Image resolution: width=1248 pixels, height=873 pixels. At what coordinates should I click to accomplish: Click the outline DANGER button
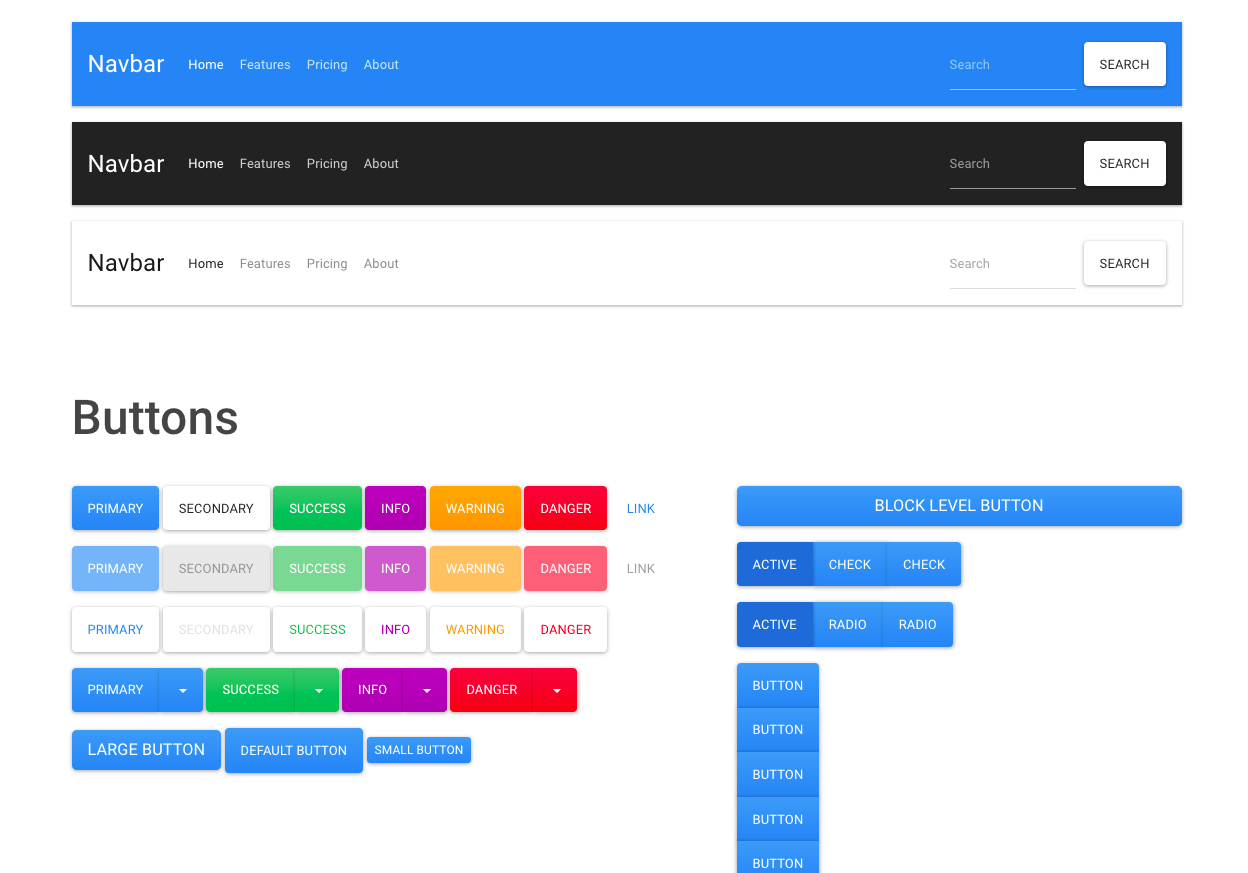[x=565, y=629]
